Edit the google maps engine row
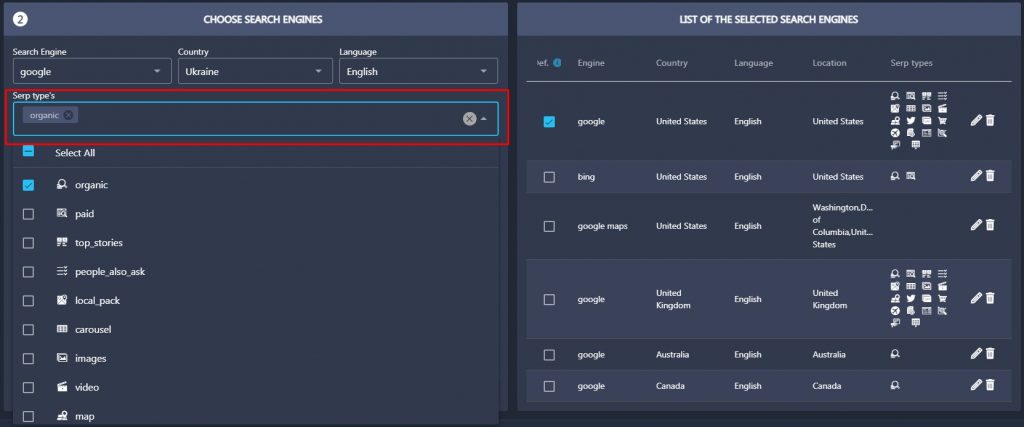 (976, 225)
